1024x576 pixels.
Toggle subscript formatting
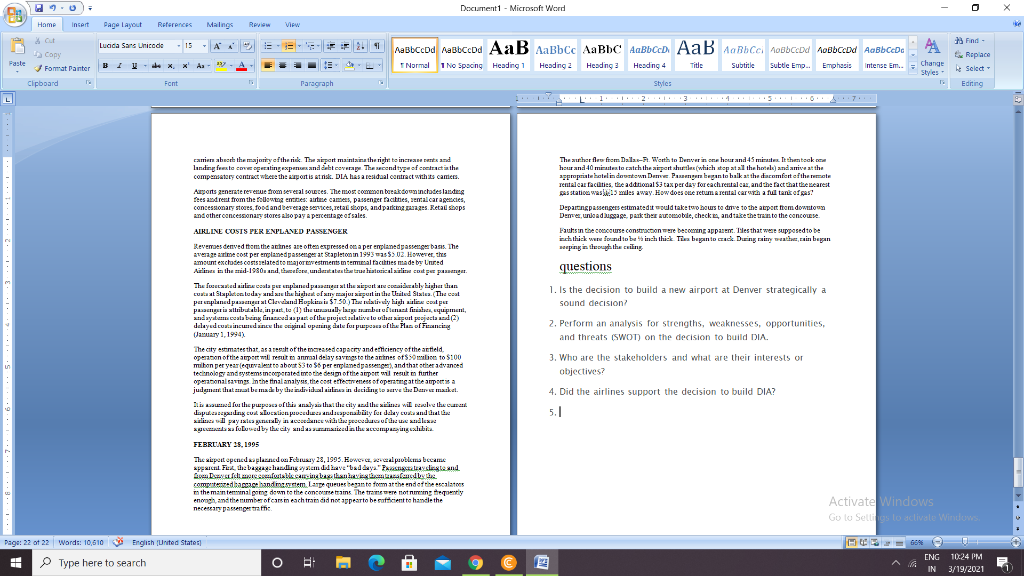pos(171,65)
